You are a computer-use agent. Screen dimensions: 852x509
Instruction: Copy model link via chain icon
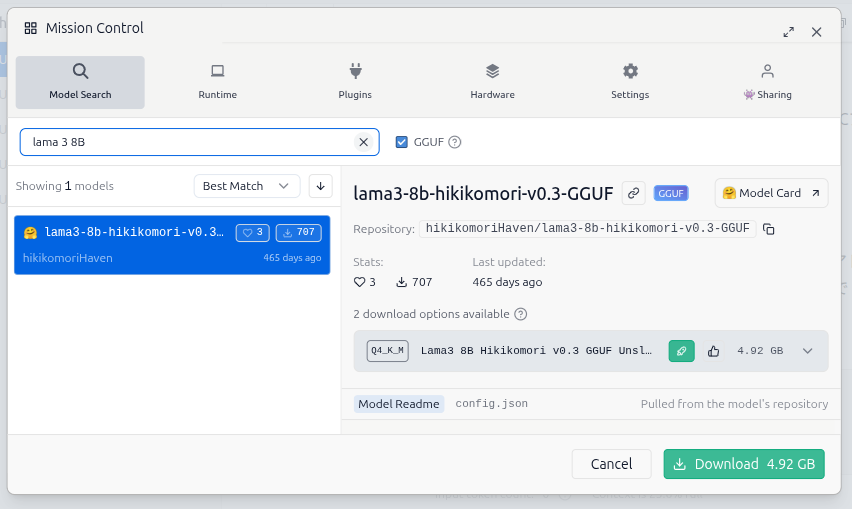633,193
